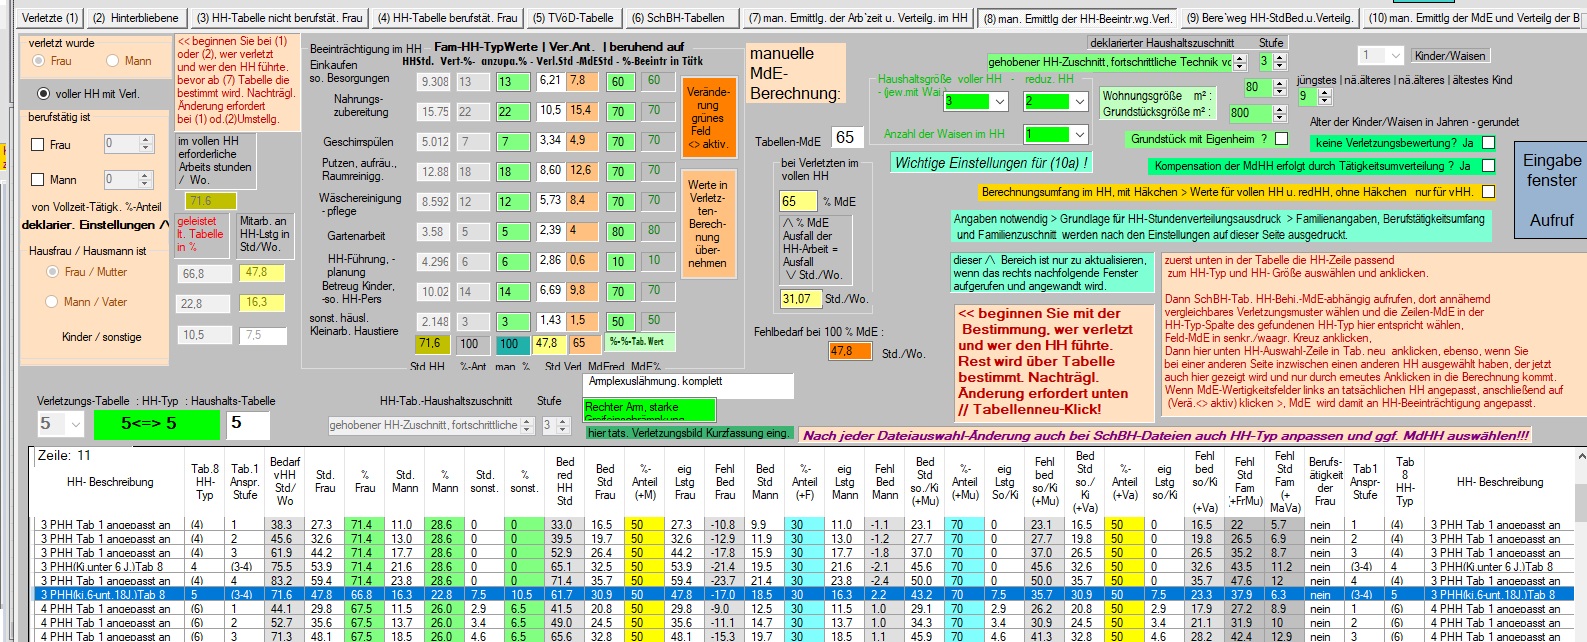Select Amplexuslähmung. komplett list entry
1587x642 pixels.
[x=689, y=385]
